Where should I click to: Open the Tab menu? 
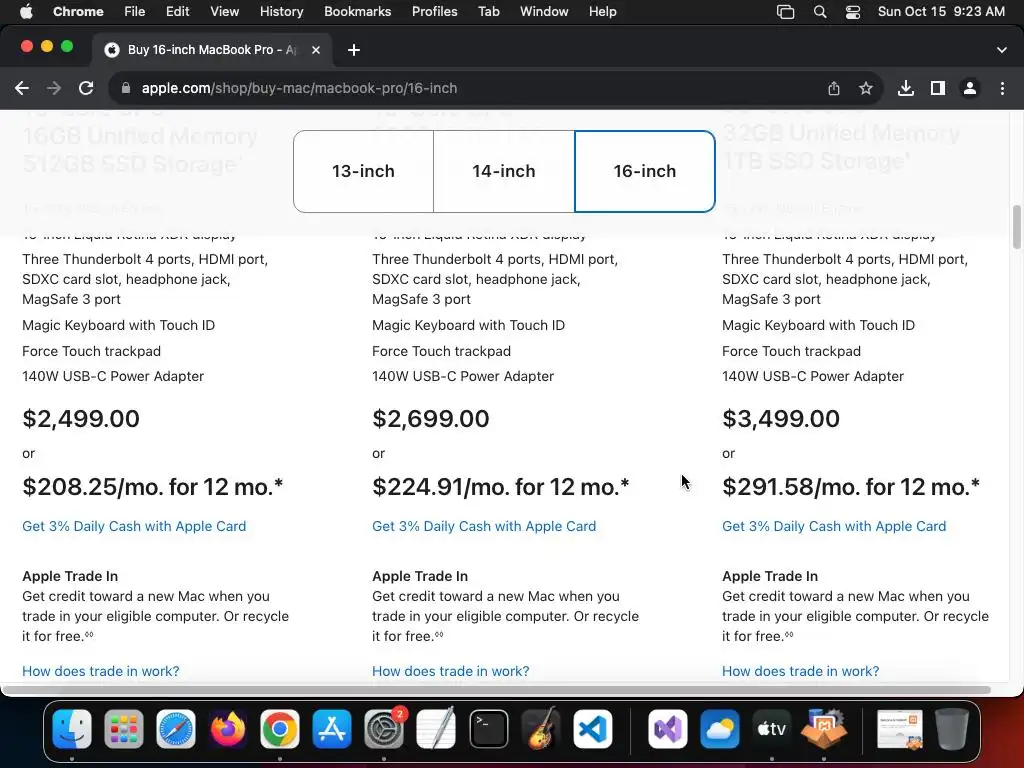click(488, 11)
